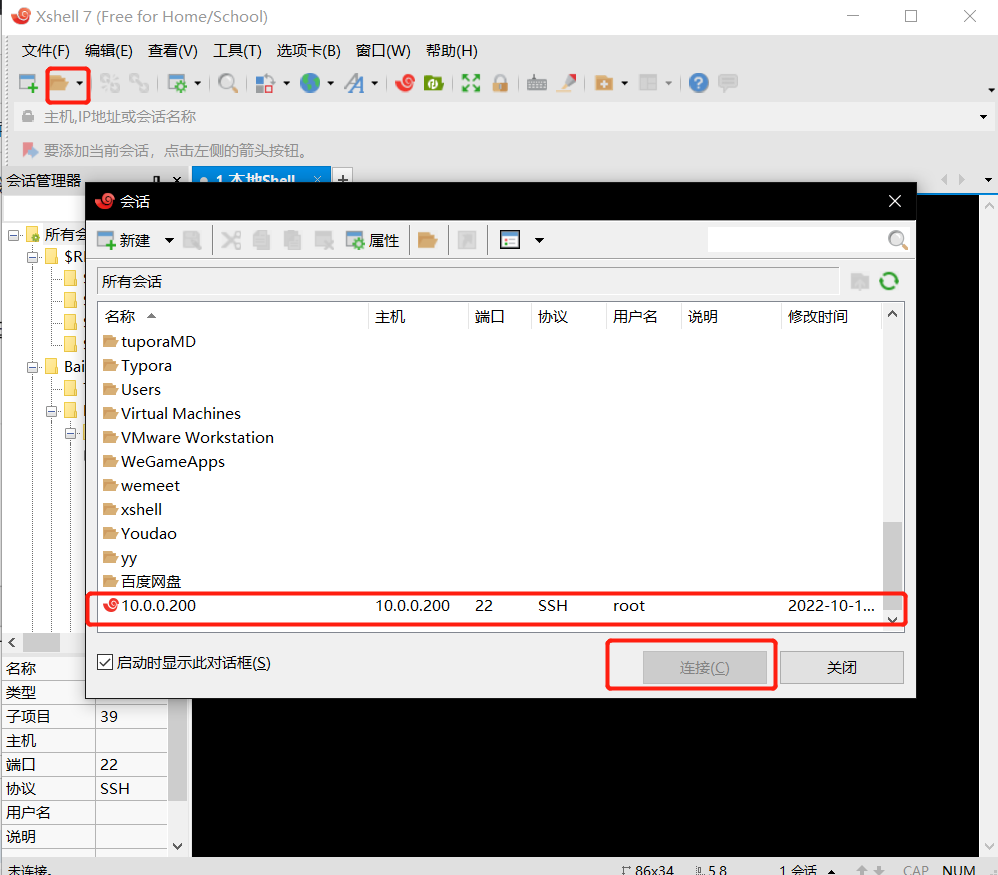Open the 窗口(W) menu
The image size is (998, 875).
383,51
